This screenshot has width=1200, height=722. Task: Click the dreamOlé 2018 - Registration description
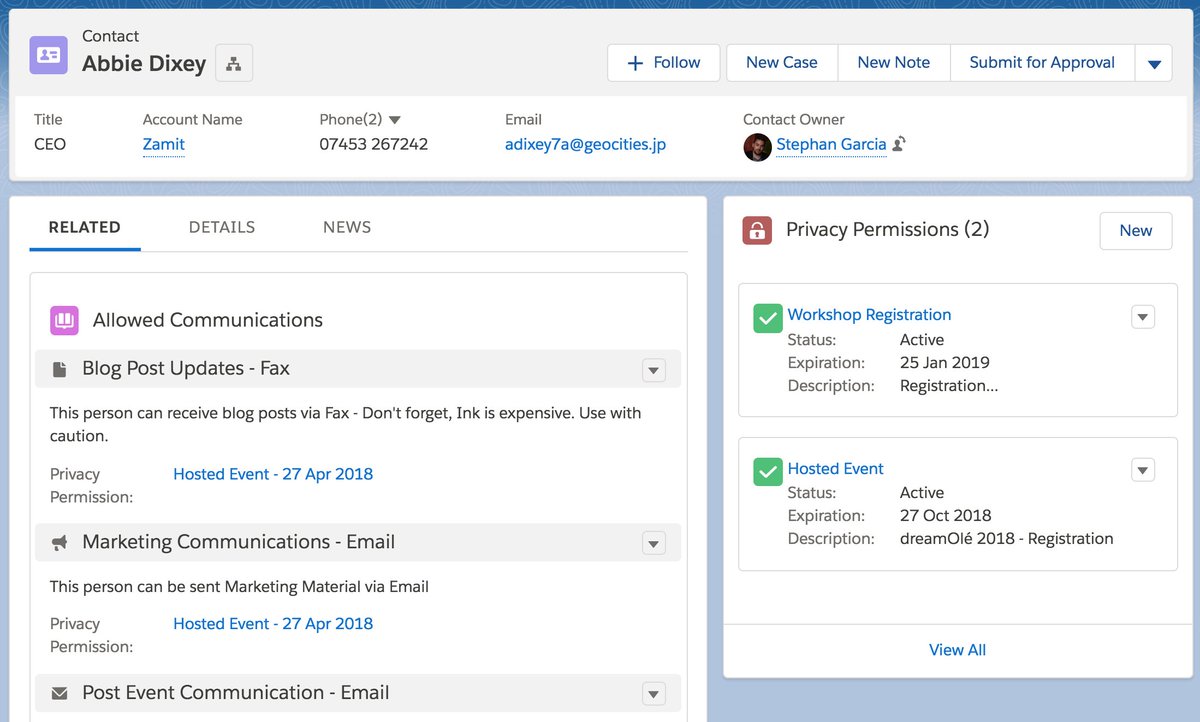(x=1007, y=538)
